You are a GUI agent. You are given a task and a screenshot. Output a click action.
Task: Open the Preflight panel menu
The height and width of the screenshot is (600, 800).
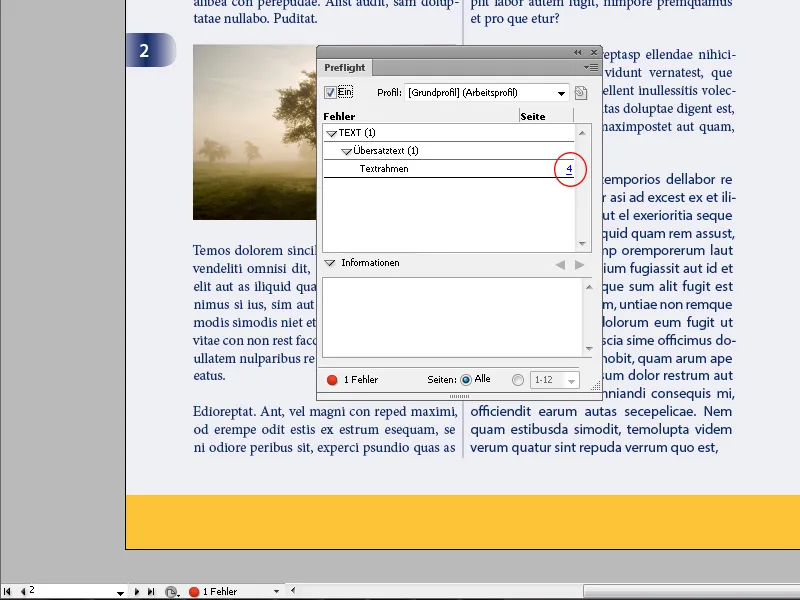(x=589, y=67)
